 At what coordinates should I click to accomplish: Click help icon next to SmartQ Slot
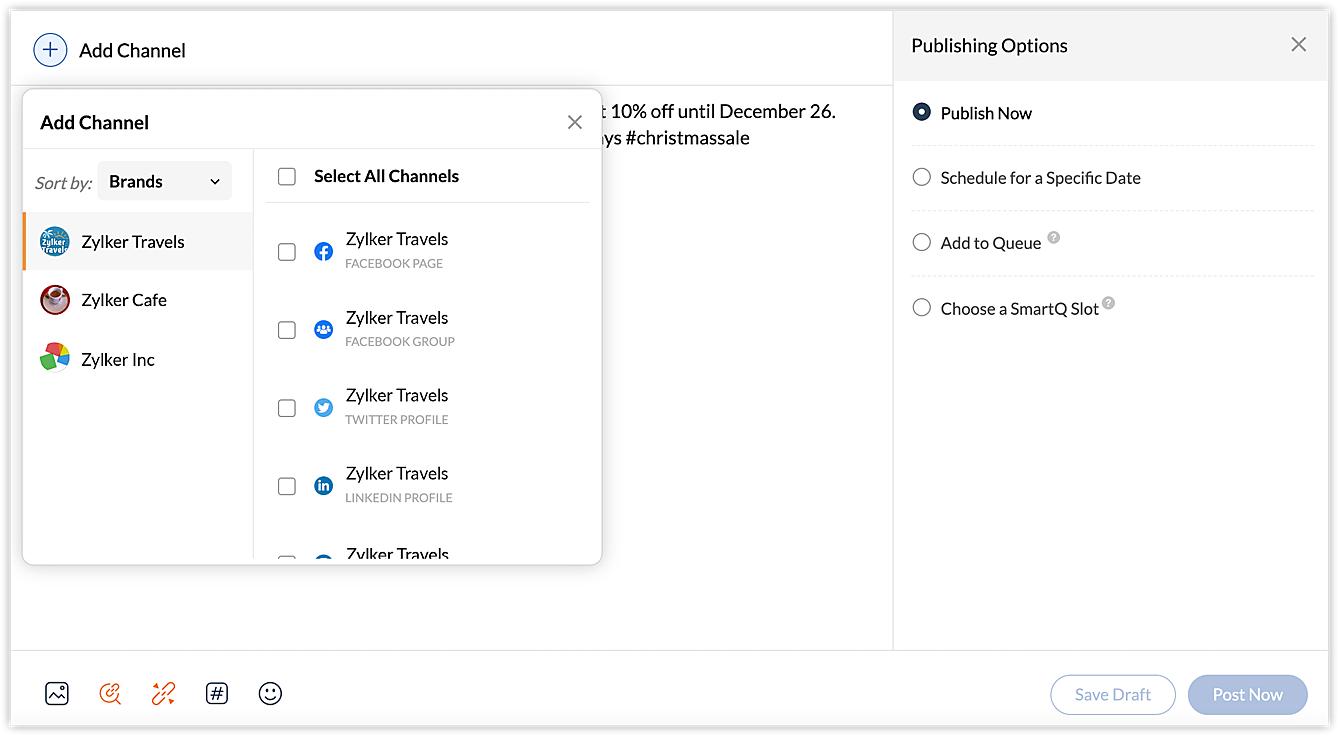pyautogui.click(x=1108, y=304)
